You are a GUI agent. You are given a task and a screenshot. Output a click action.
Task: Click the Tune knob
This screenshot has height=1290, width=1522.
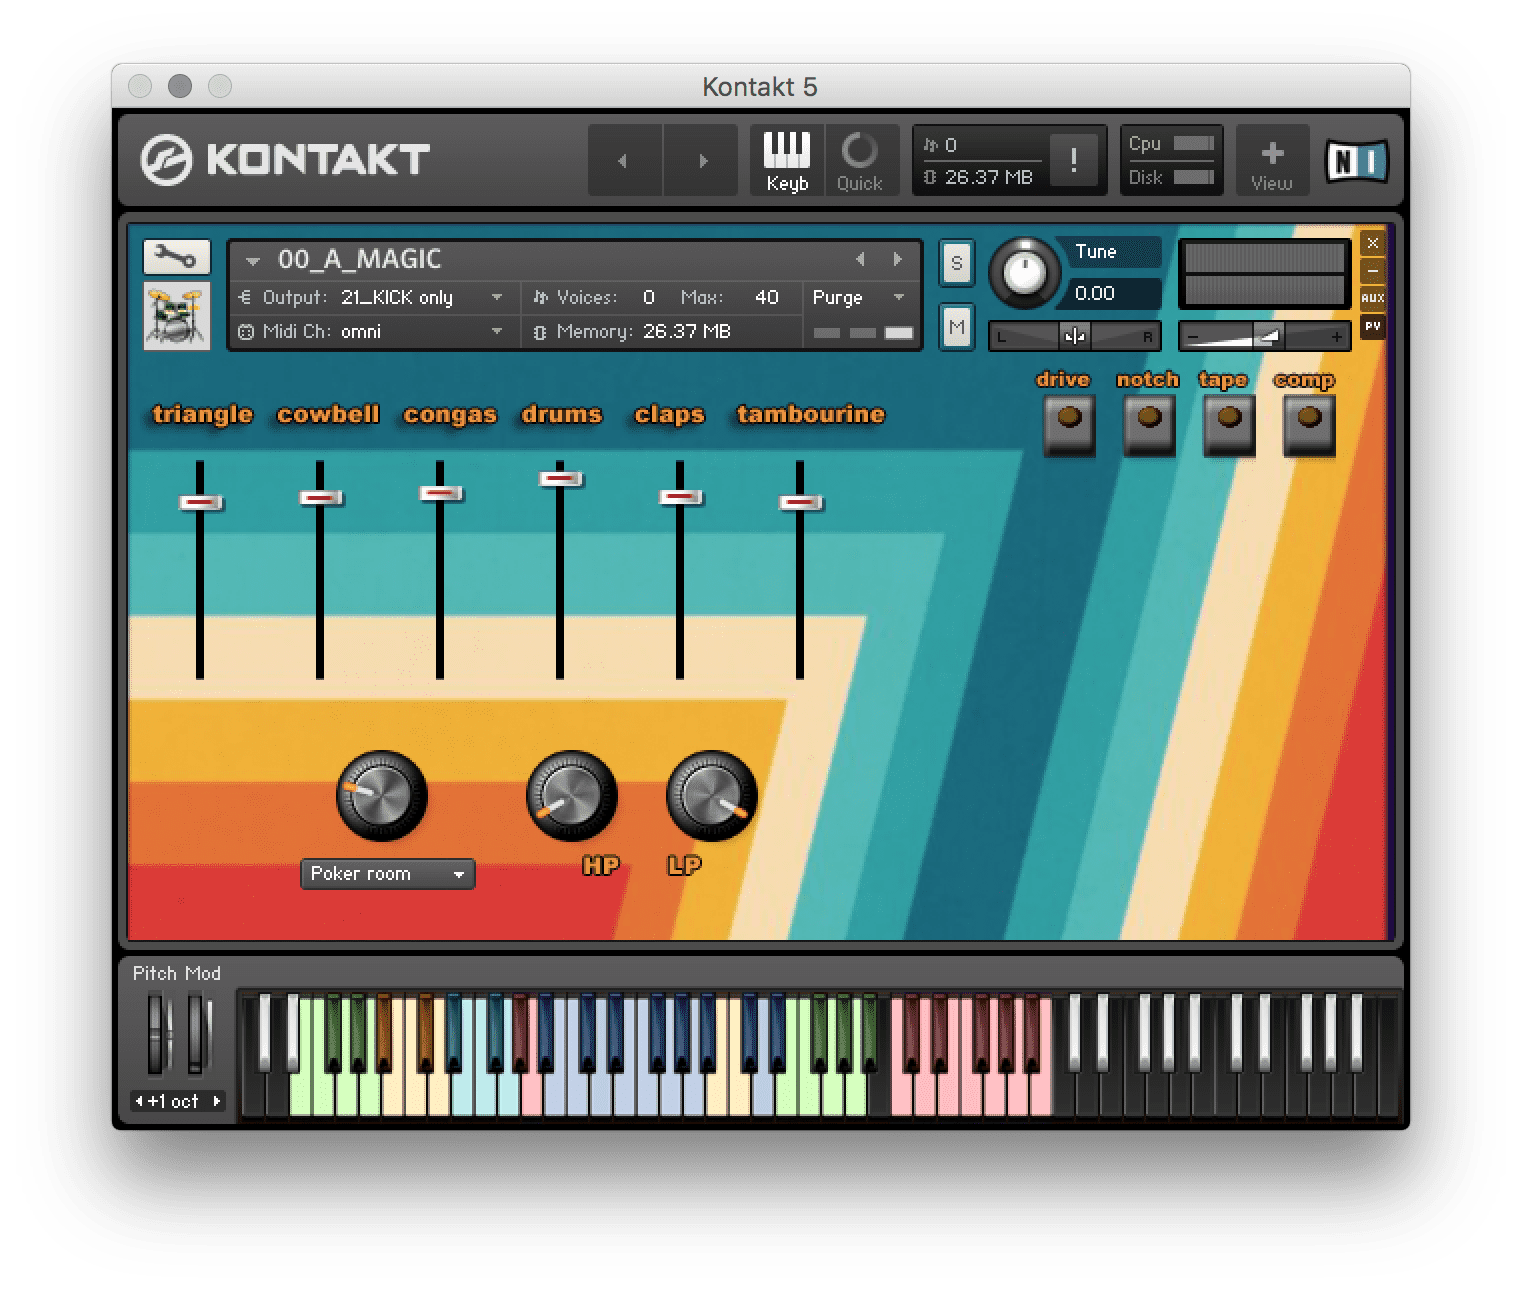tap(1024, 272)
